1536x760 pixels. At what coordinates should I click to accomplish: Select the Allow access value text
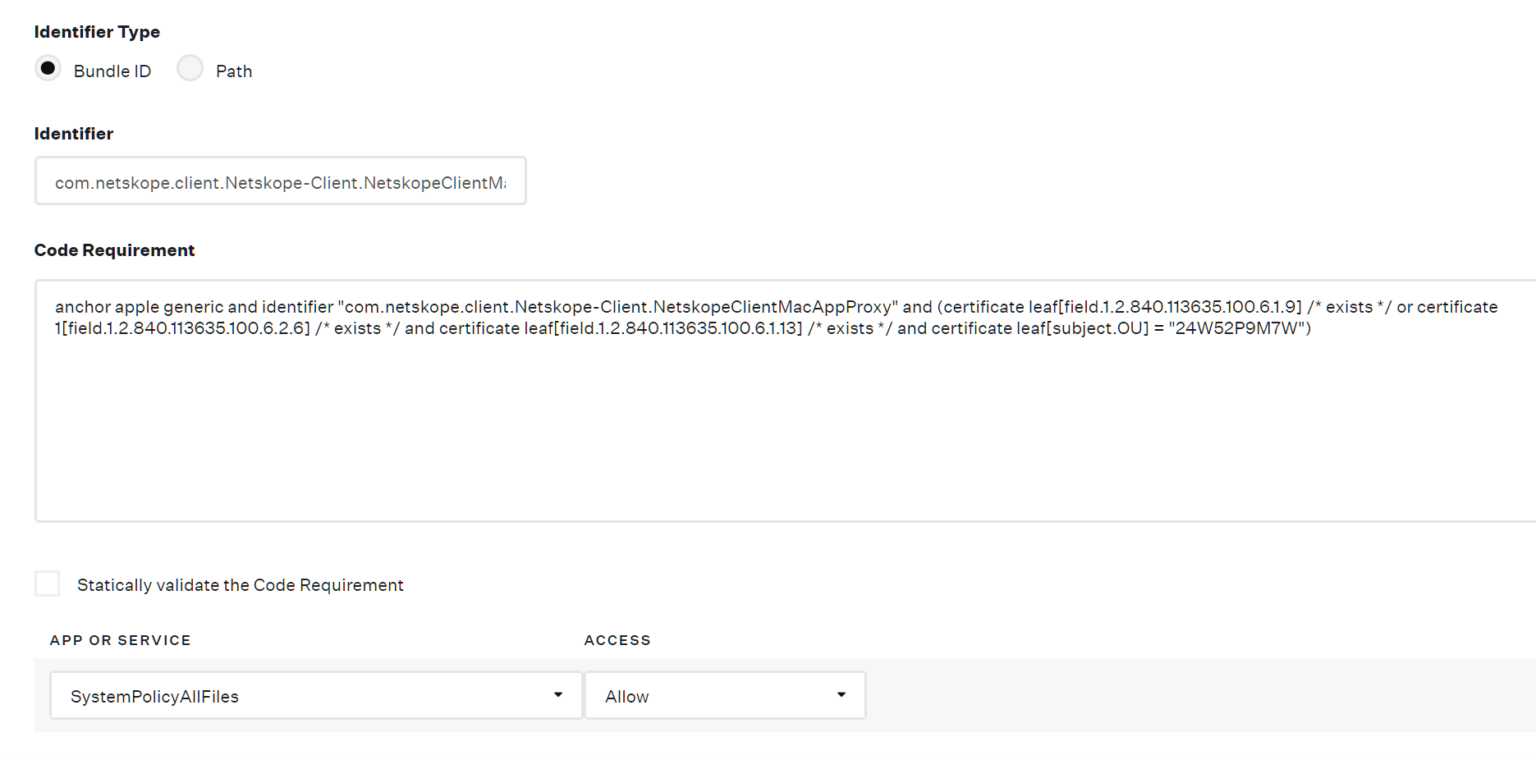tap(626, 695)
